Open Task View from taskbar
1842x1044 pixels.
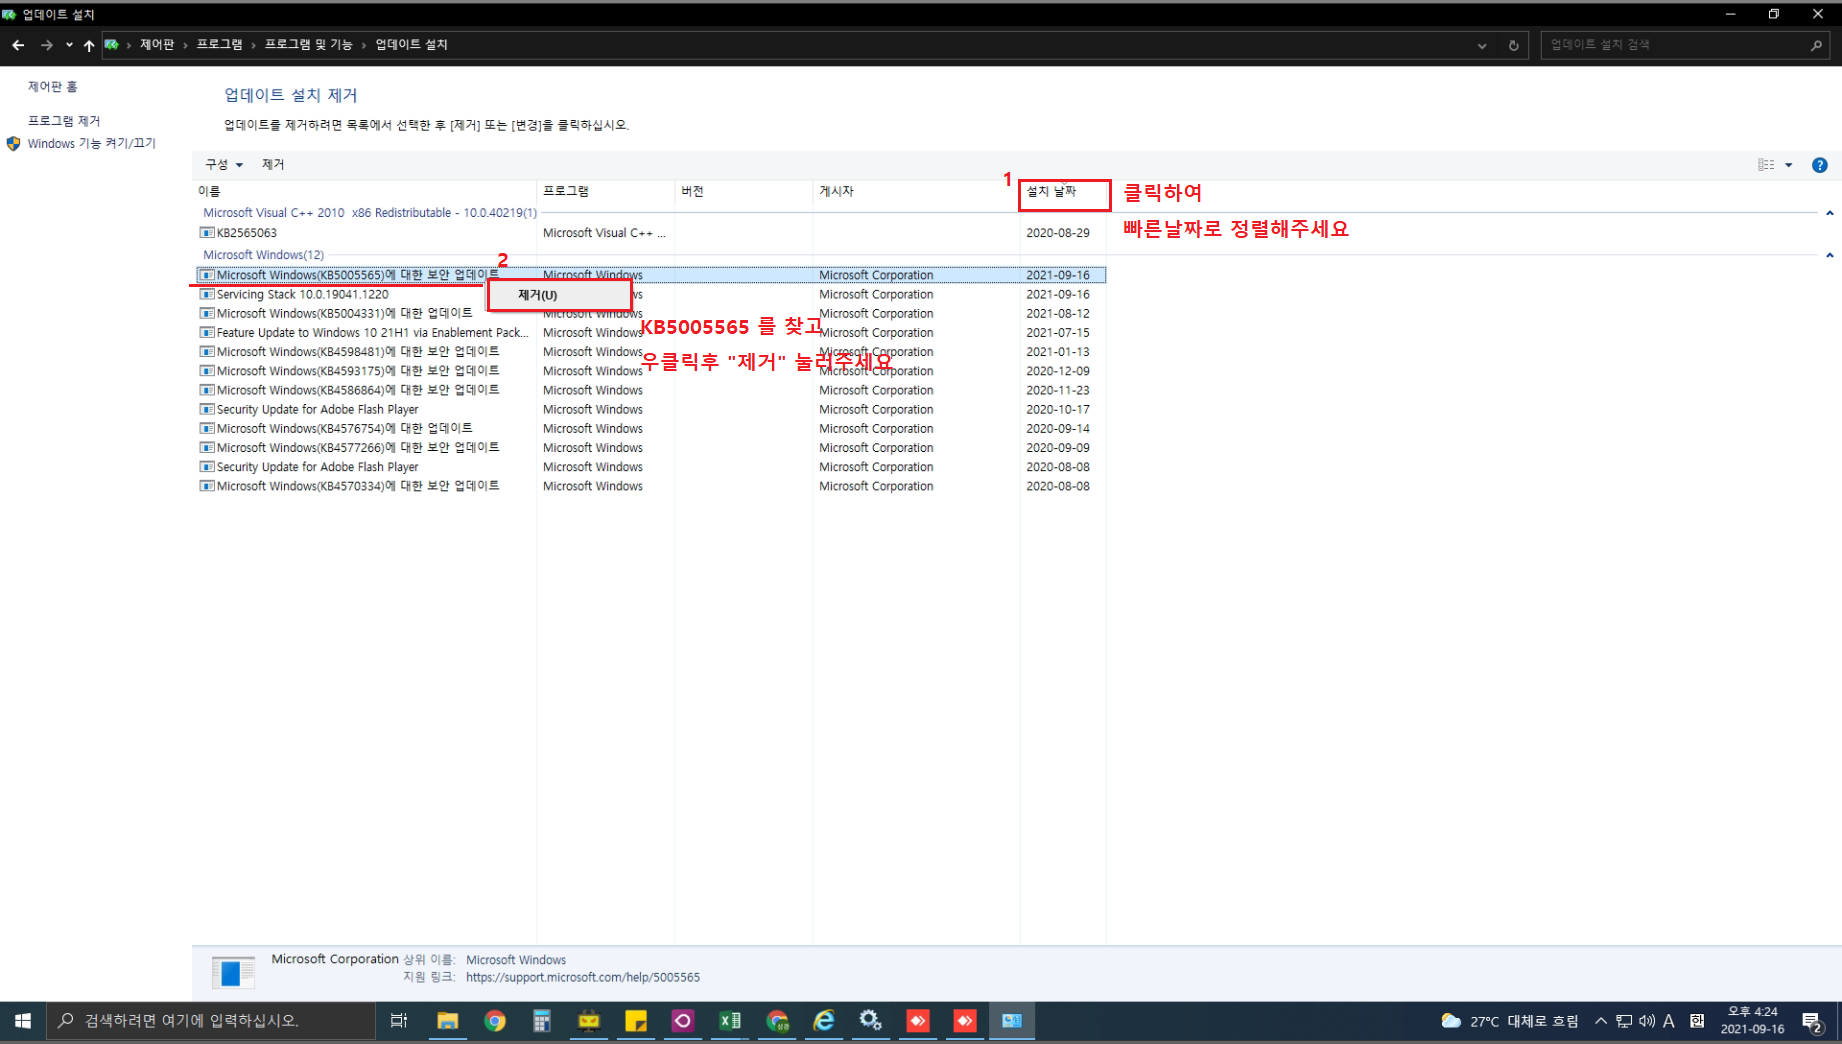coord(398,1021)
